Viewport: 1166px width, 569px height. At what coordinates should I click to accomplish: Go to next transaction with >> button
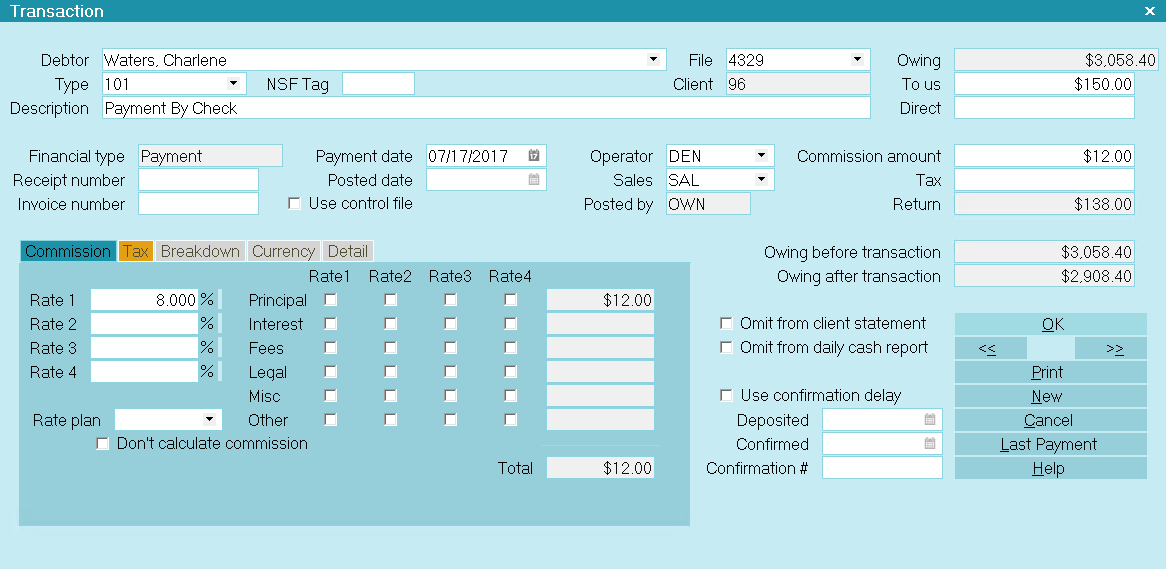(x=1110, y=348)
